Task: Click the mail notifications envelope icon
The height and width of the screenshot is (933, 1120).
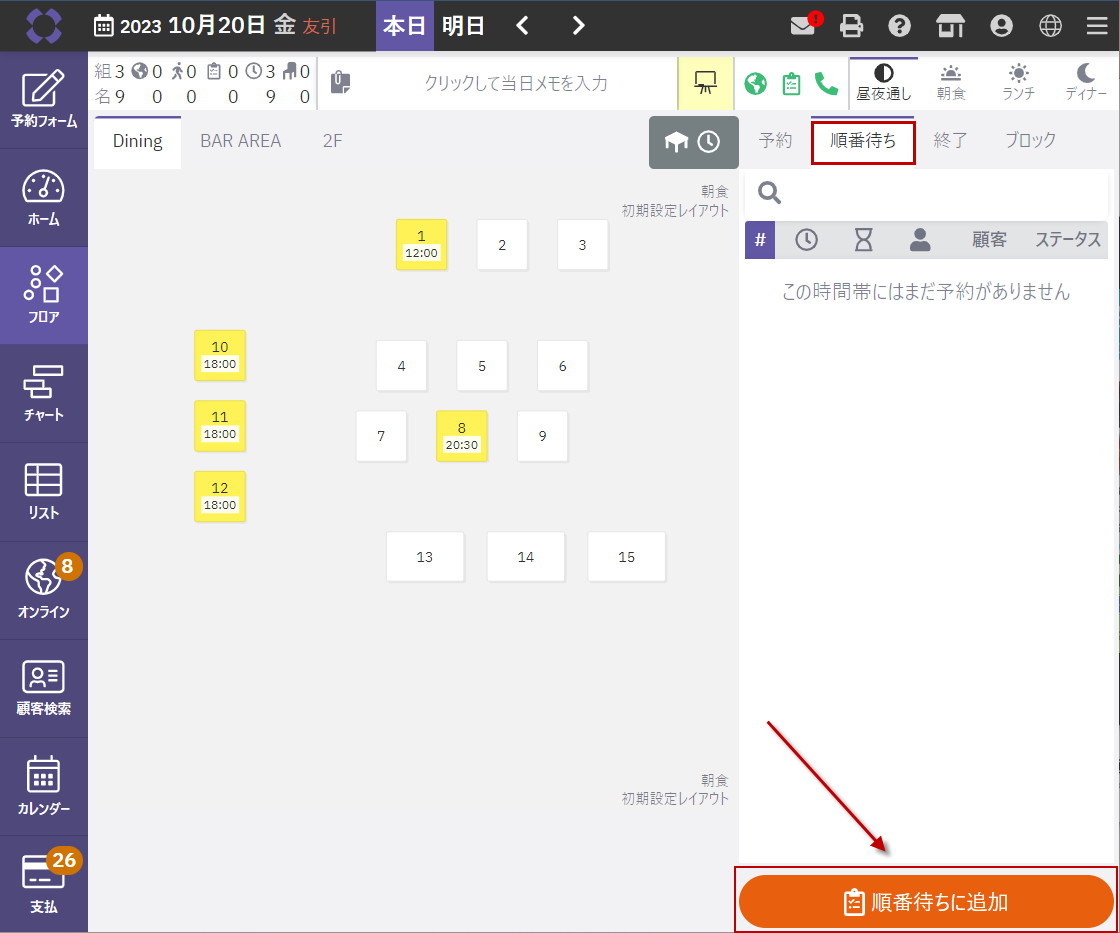Action: pos(803,26)
